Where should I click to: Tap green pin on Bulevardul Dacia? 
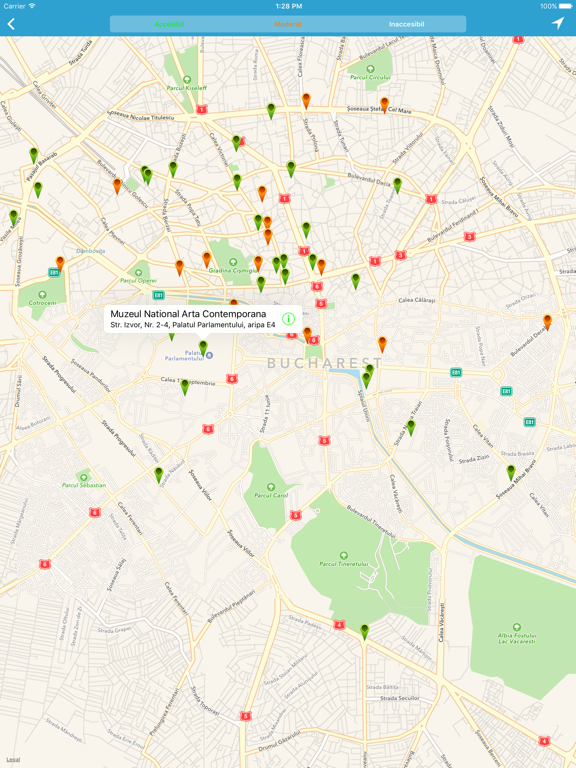coord(398,186)
